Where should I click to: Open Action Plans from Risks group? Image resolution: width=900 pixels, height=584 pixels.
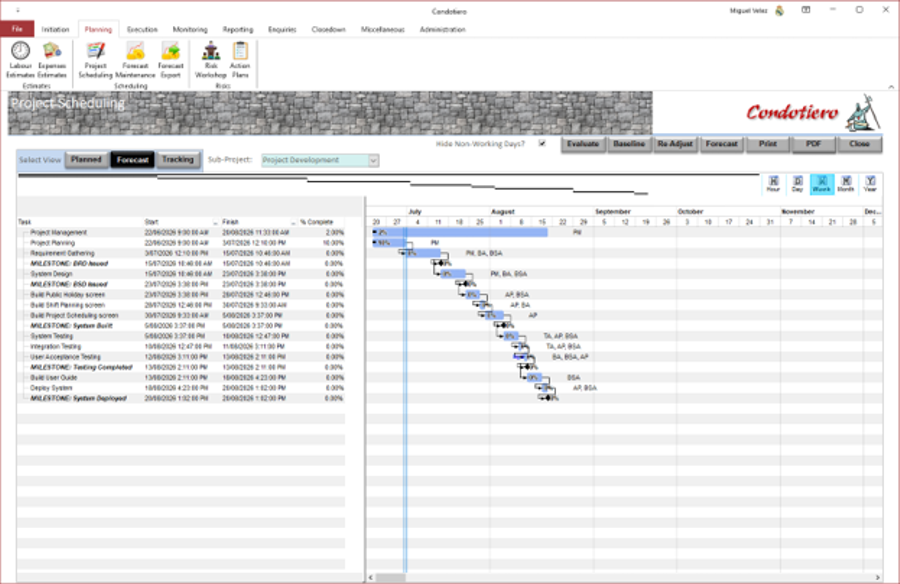click(x=240, y=60)
